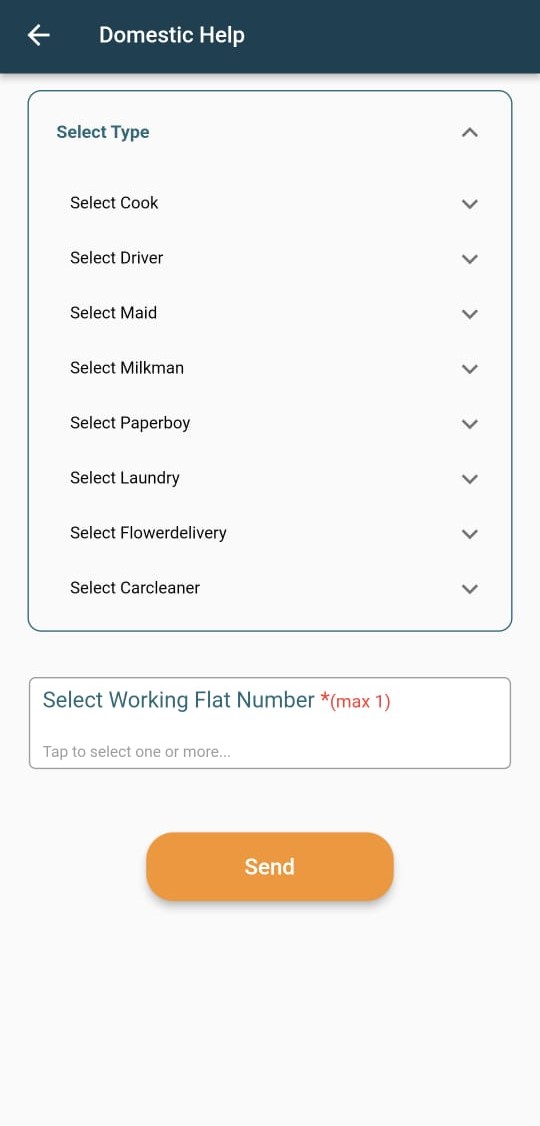This screenshot has width=540, height=1126.
Task: Expand the Select Maid chevron
Action: pyautogui.click(x=470, y=314)
